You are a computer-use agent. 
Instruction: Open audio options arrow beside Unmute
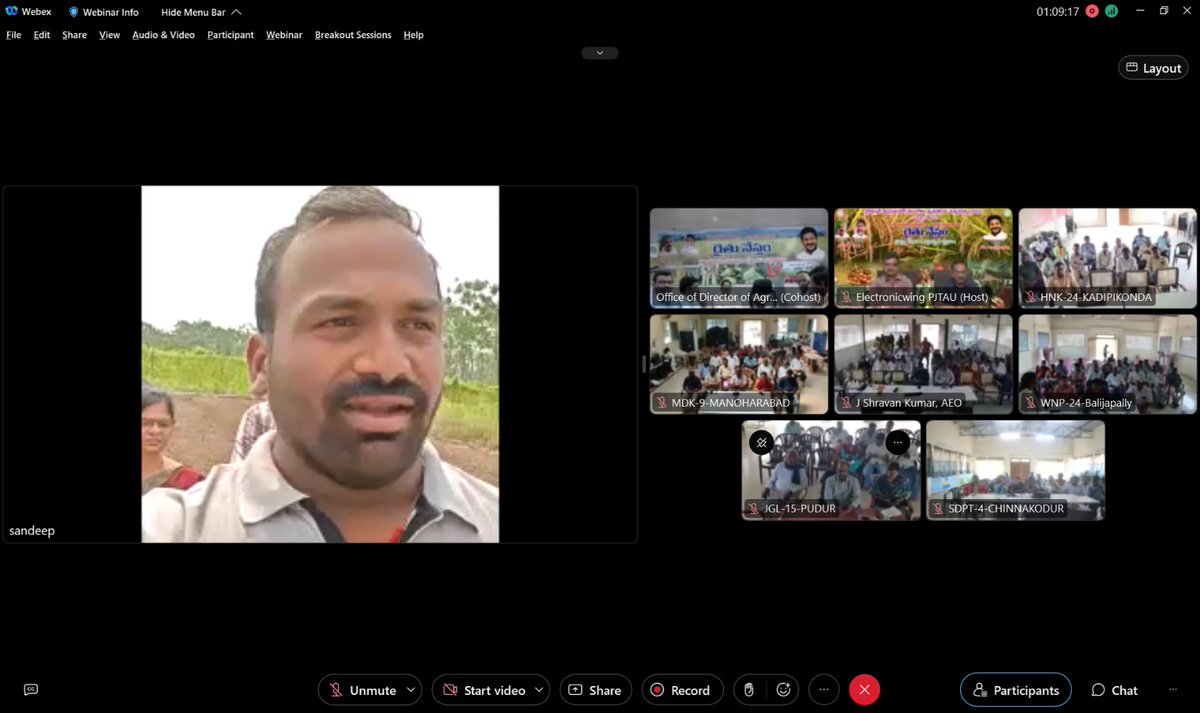[411, 690]
